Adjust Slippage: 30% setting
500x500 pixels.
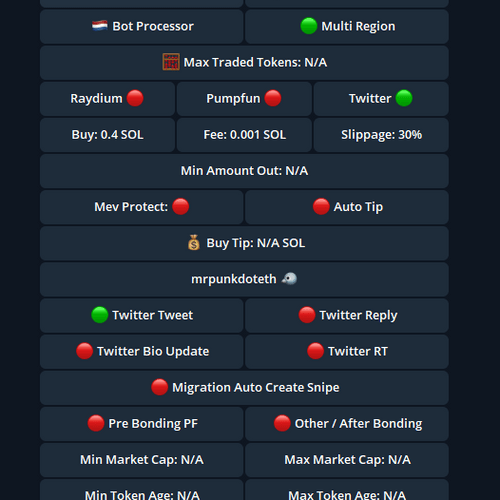[381, 135]
